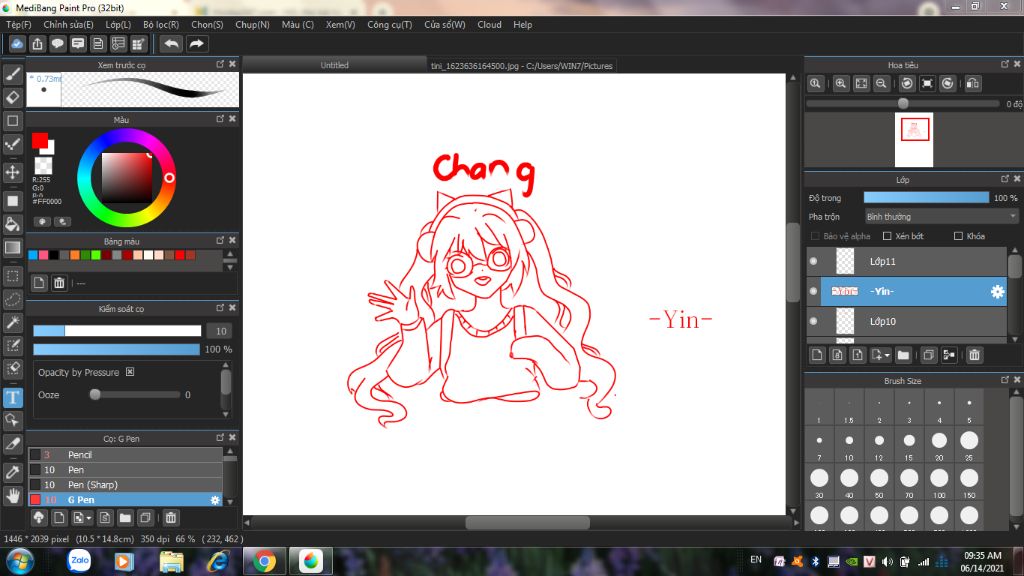The height and width of the screenshot is (576, 1024).
Task: Select the Pen (Sharp) brush
Action: click(x=125, y=485)
